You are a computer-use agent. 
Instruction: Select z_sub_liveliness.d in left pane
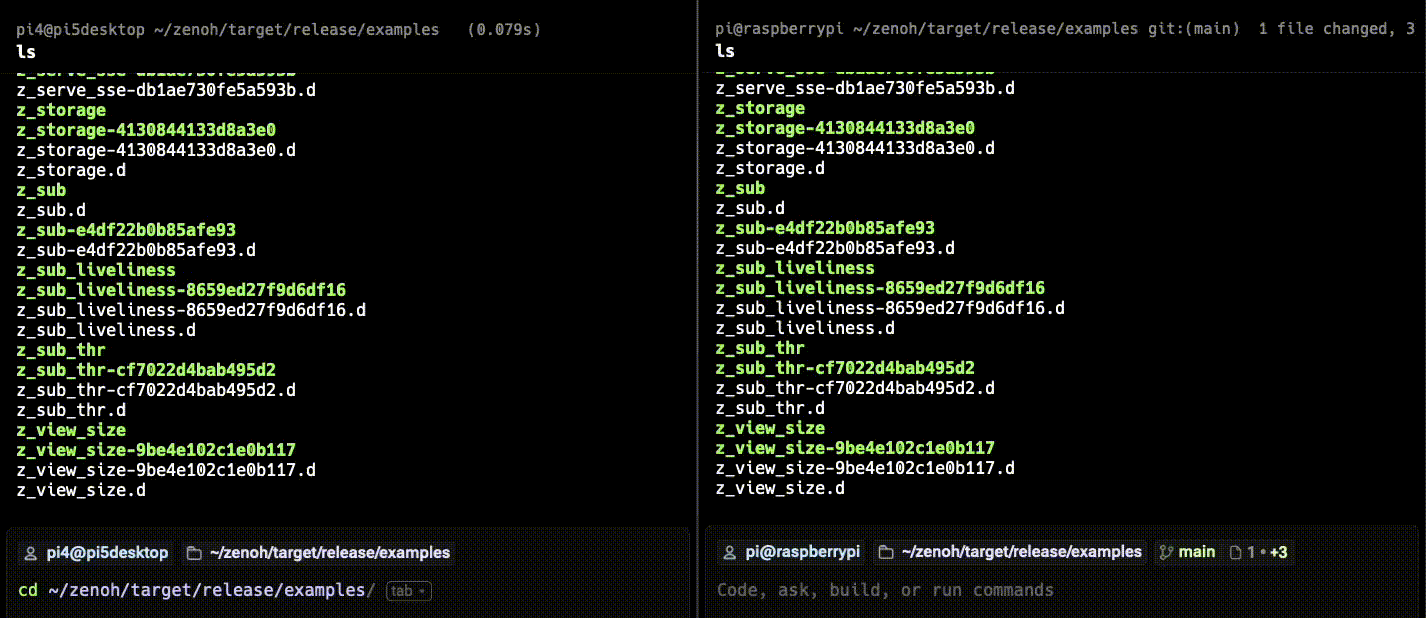(x=106, y=330)
